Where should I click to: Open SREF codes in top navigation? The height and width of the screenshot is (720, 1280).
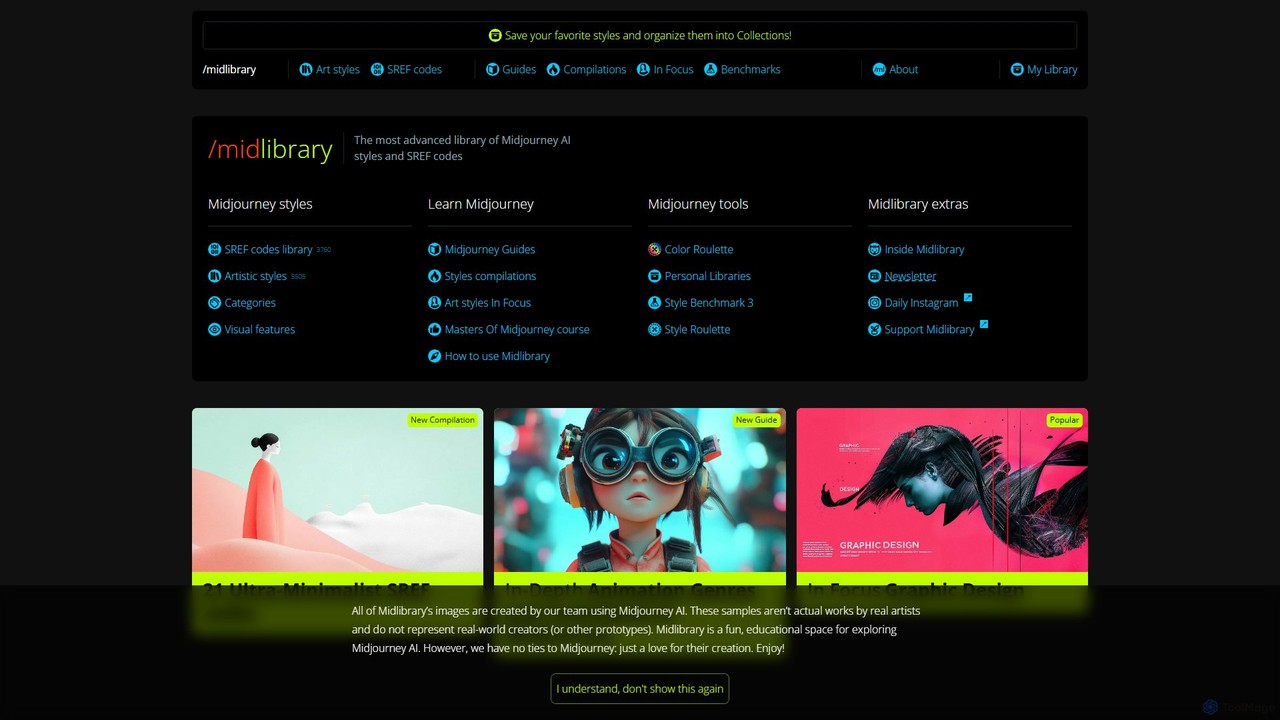pyautogui.click(x=414, y=69)
